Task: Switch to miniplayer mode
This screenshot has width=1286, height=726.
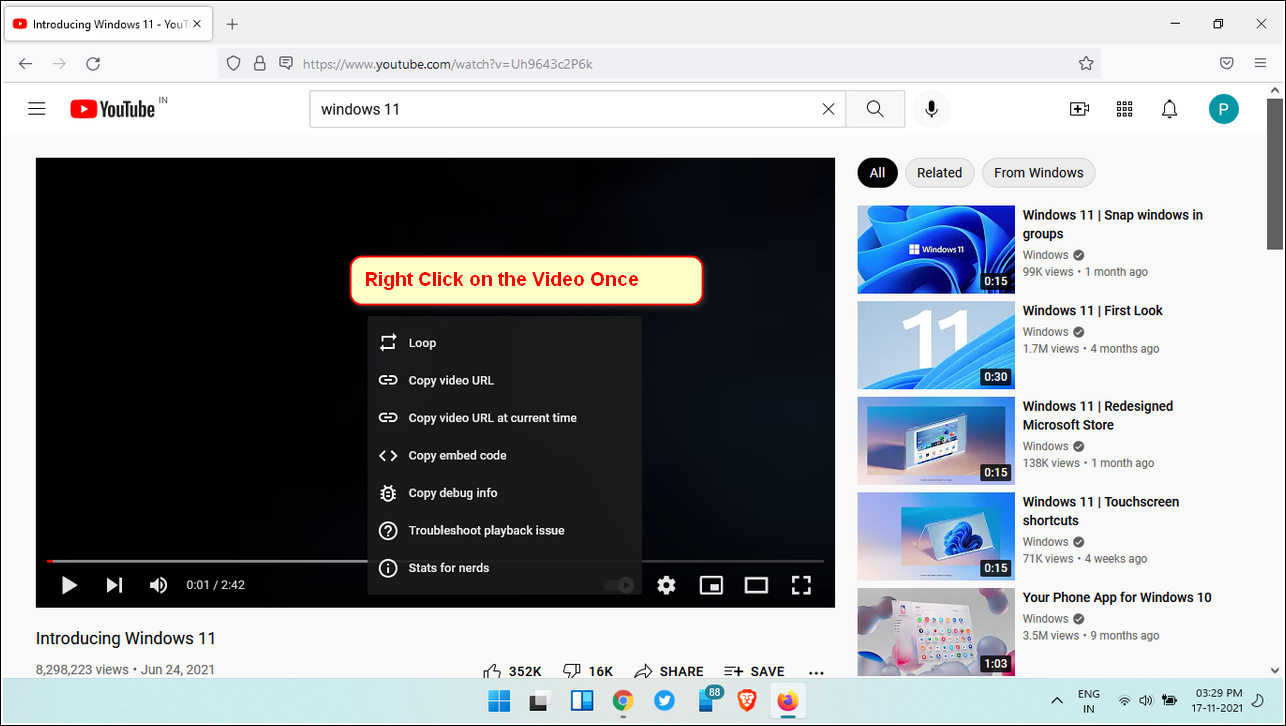Action: (x=711, y=585)
